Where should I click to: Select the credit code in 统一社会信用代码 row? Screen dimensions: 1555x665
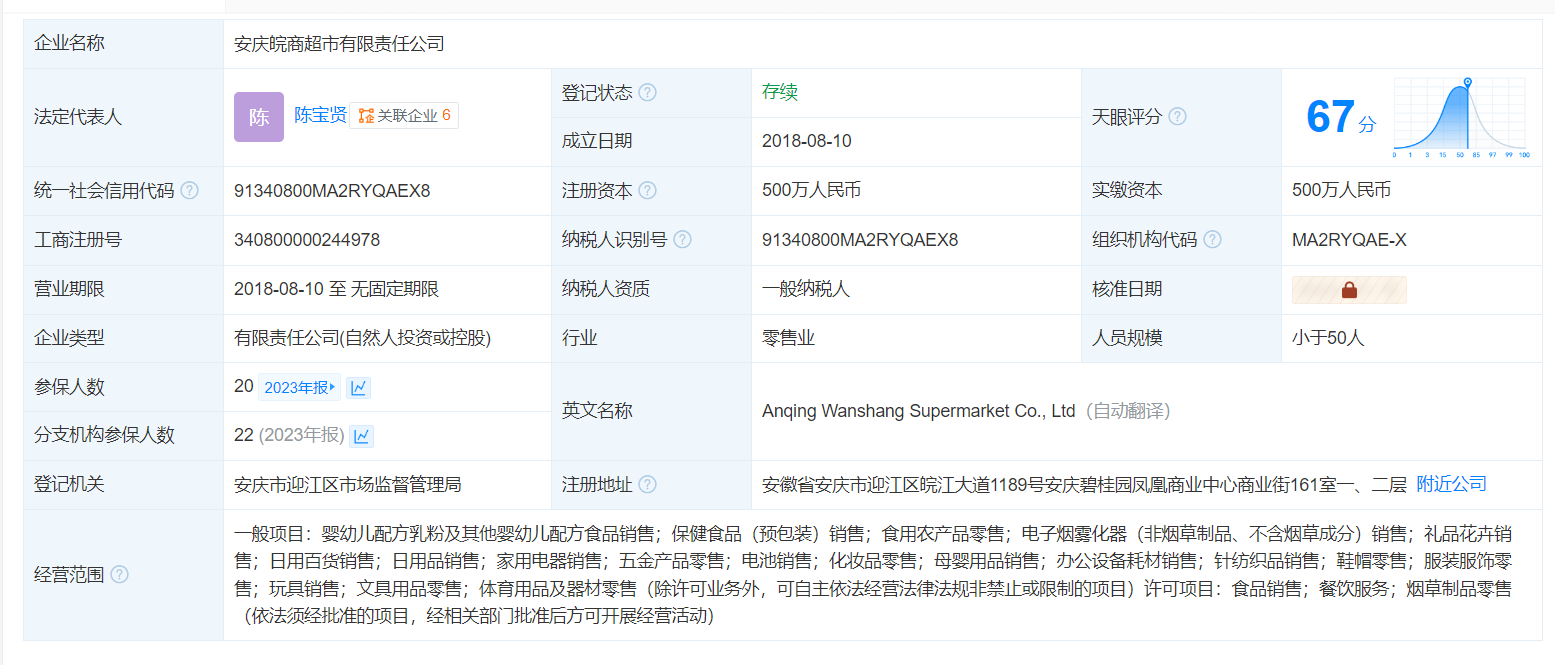coord(332,190)
